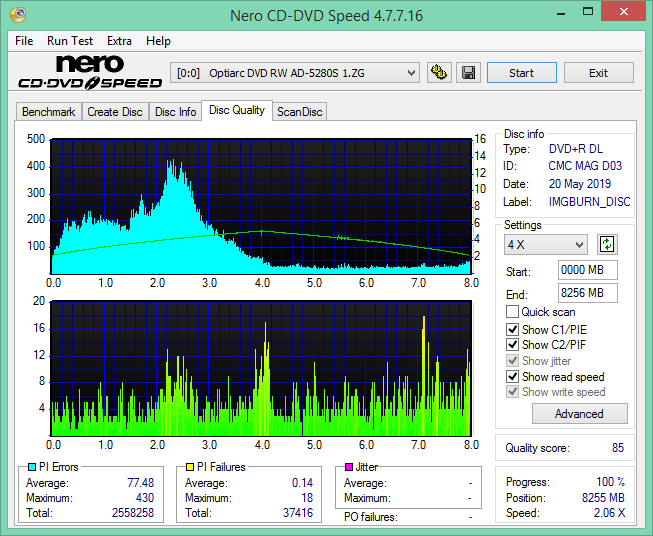Viewport: 653px width, 536px height.
Task: Click the magenta Jitter legend square
Action: click(349, 467)
